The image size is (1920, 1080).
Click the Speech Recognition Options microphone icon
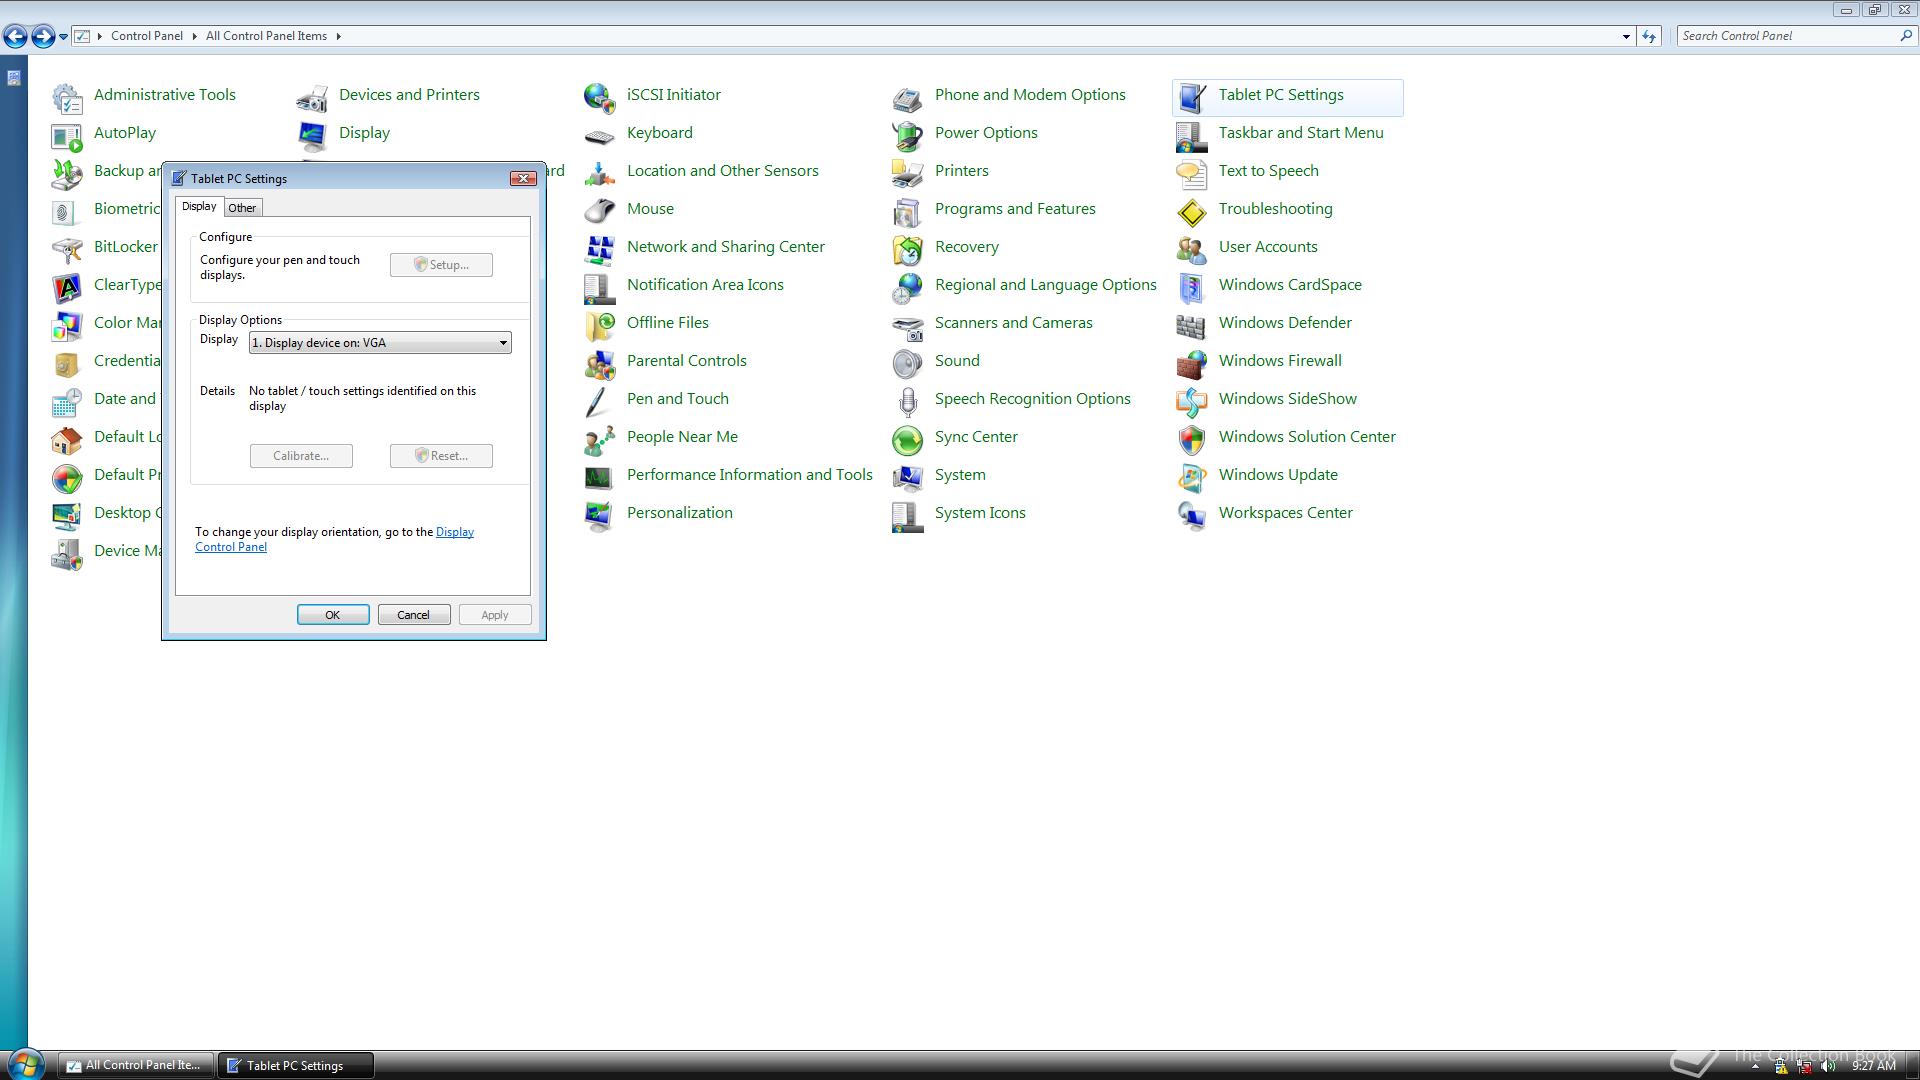(908, 401)
